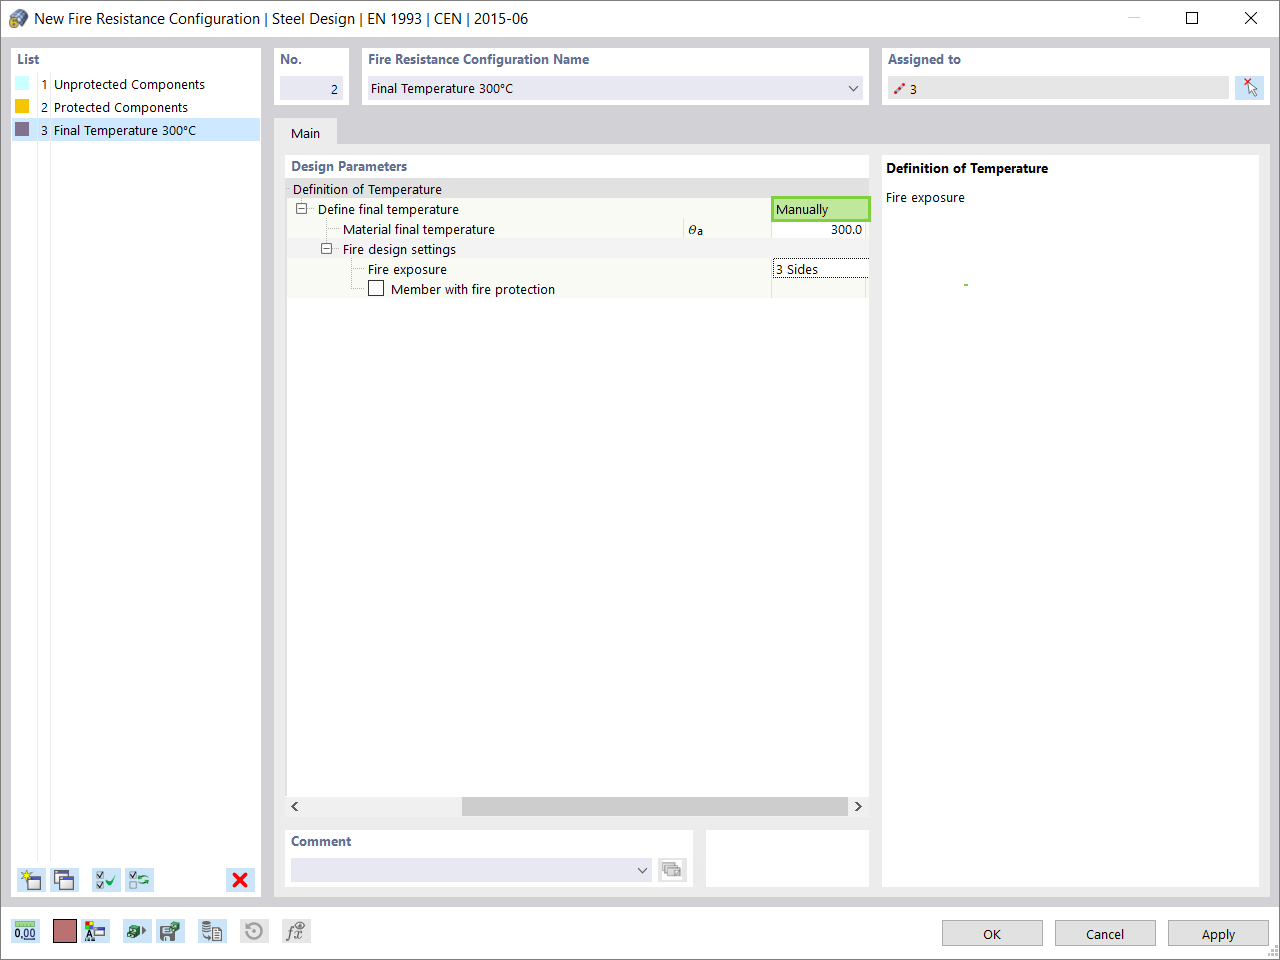1280x960 pixels.
Task: Delete the Final Temperature 300°C configuration
Action: [240, 880]
